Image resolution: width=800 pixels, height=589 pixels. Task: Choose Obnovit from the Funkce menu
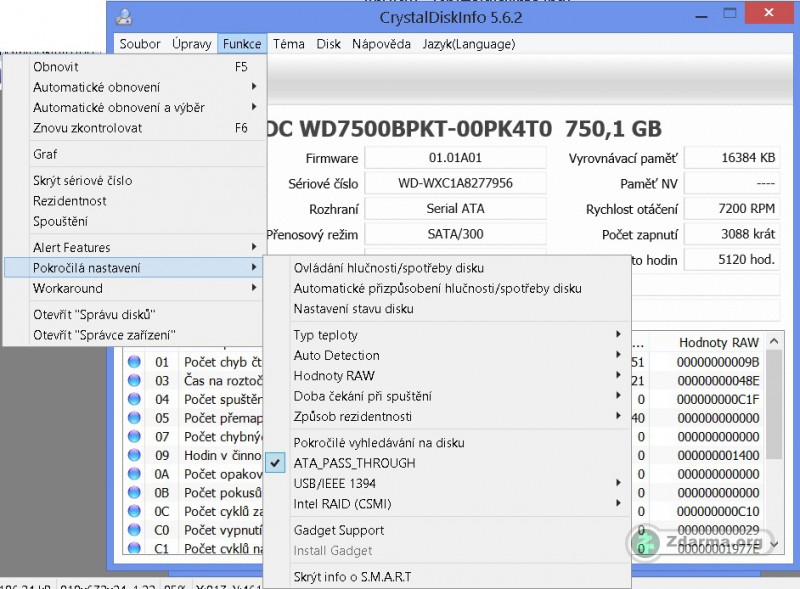click(135, 67)
